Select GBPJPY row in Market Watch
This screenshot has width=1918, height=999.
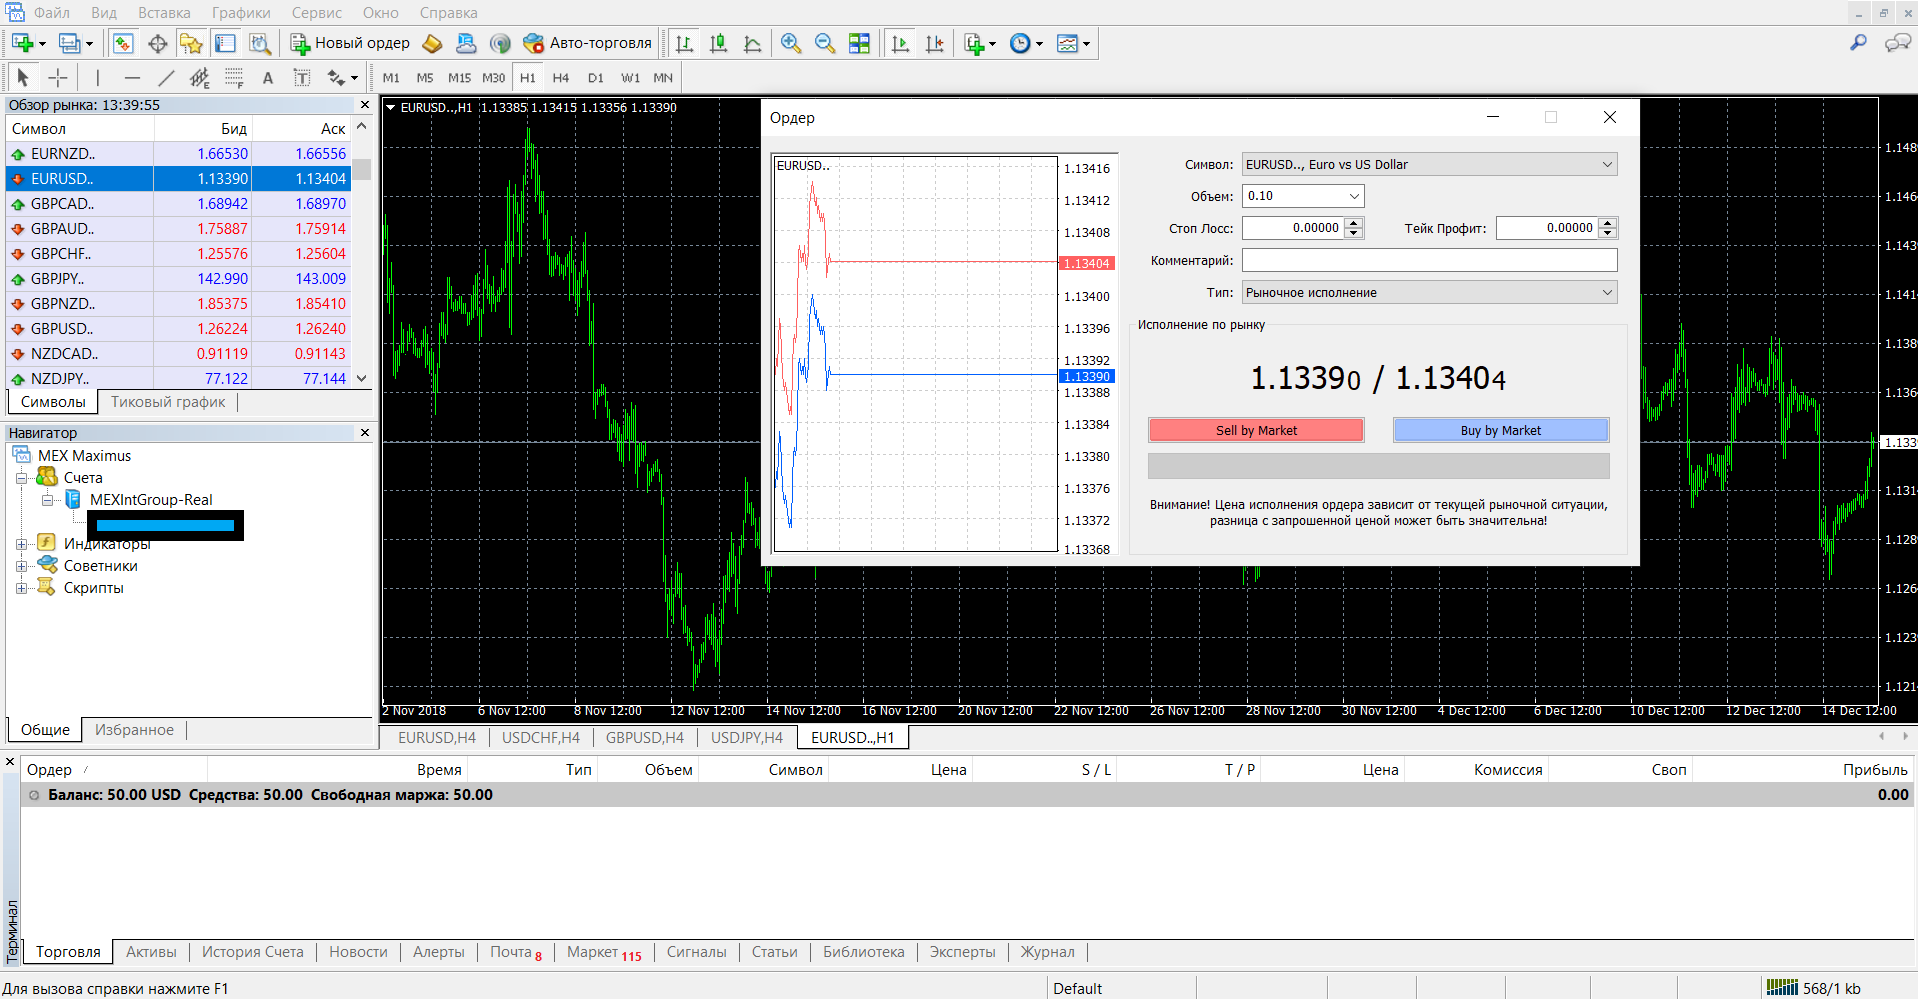tap(178, 279)
